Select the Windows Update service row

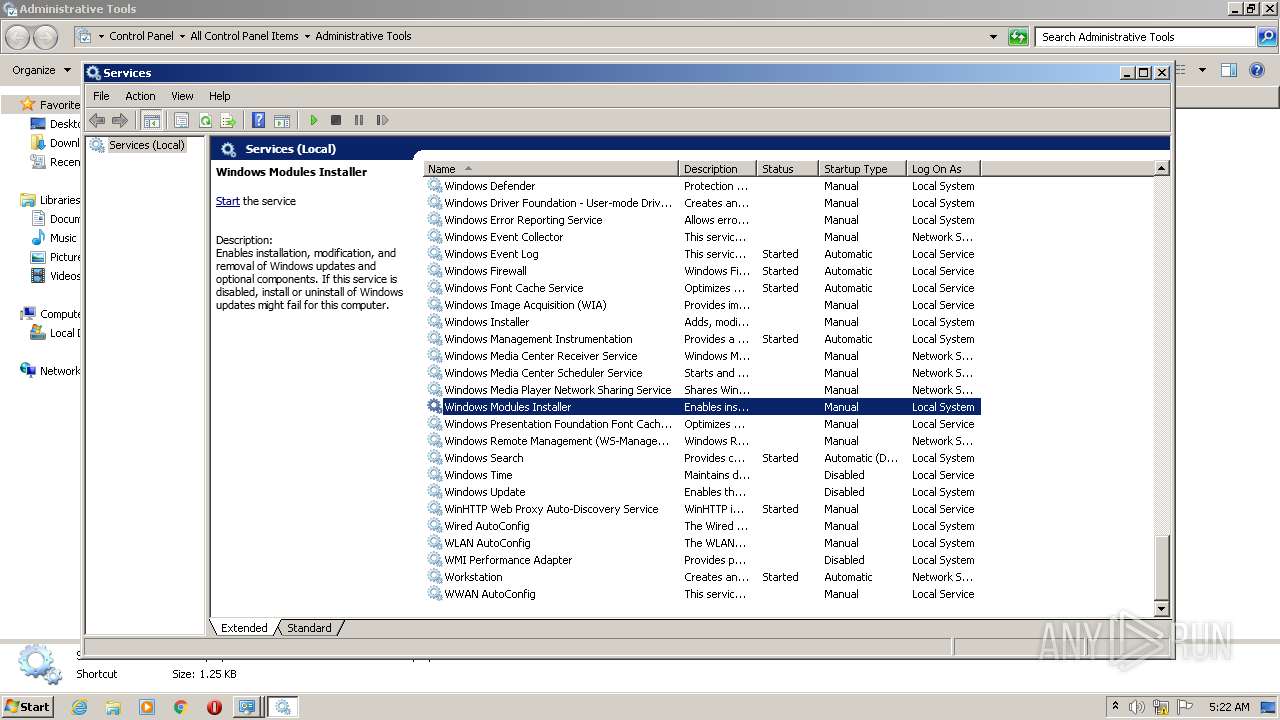tap(702, 492)
